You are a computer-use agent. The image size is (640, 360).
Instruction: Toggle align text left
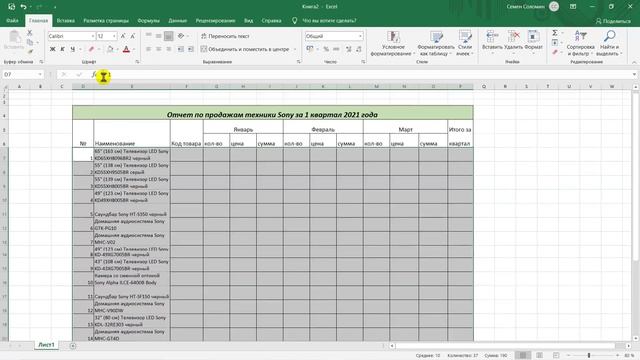149,49
